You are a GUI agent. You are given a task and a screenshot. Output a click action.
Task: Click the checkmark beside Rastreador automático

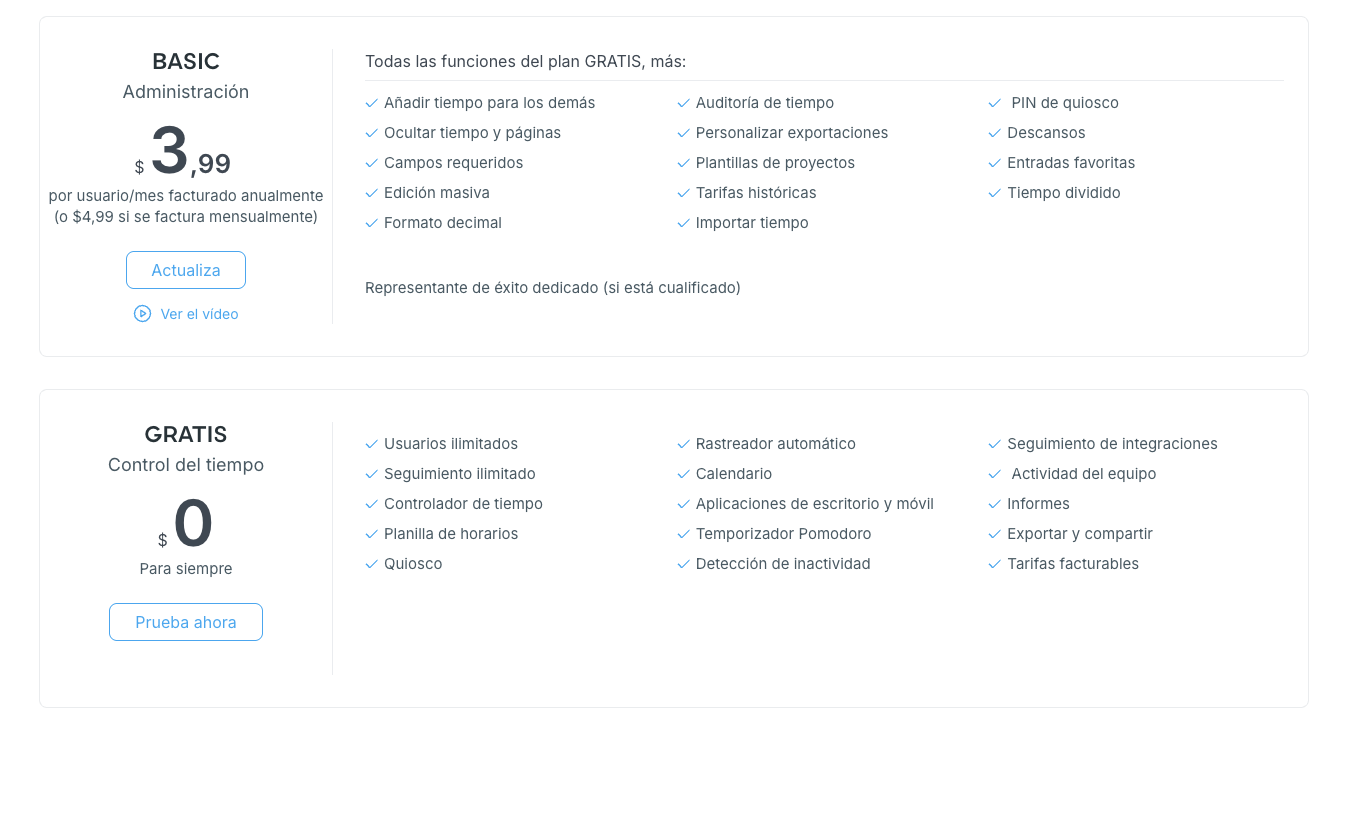point(683,444)
